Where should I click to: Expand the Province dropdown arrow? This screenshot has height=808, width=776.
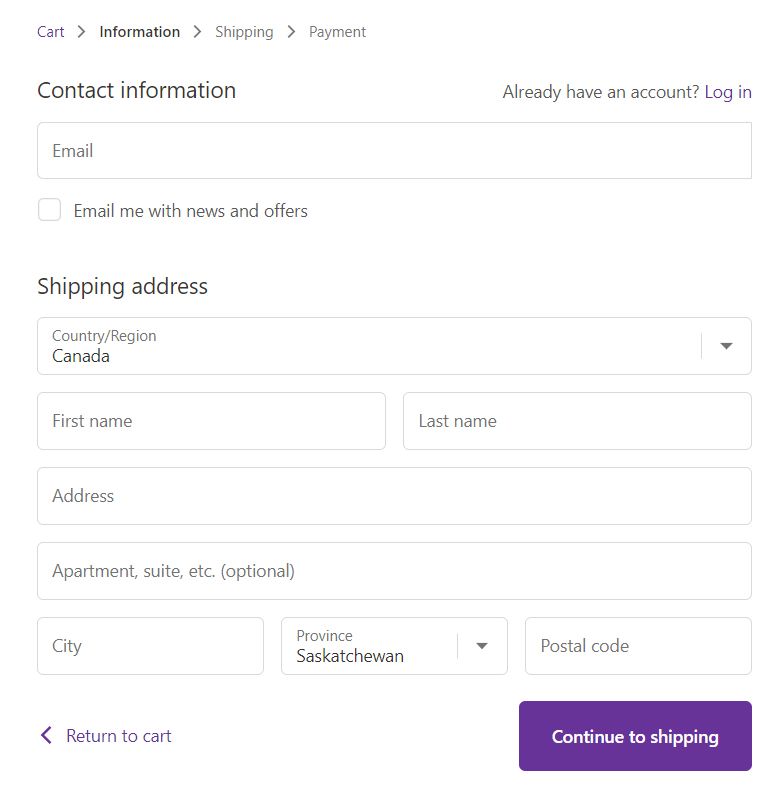click(x=482, y=646)
